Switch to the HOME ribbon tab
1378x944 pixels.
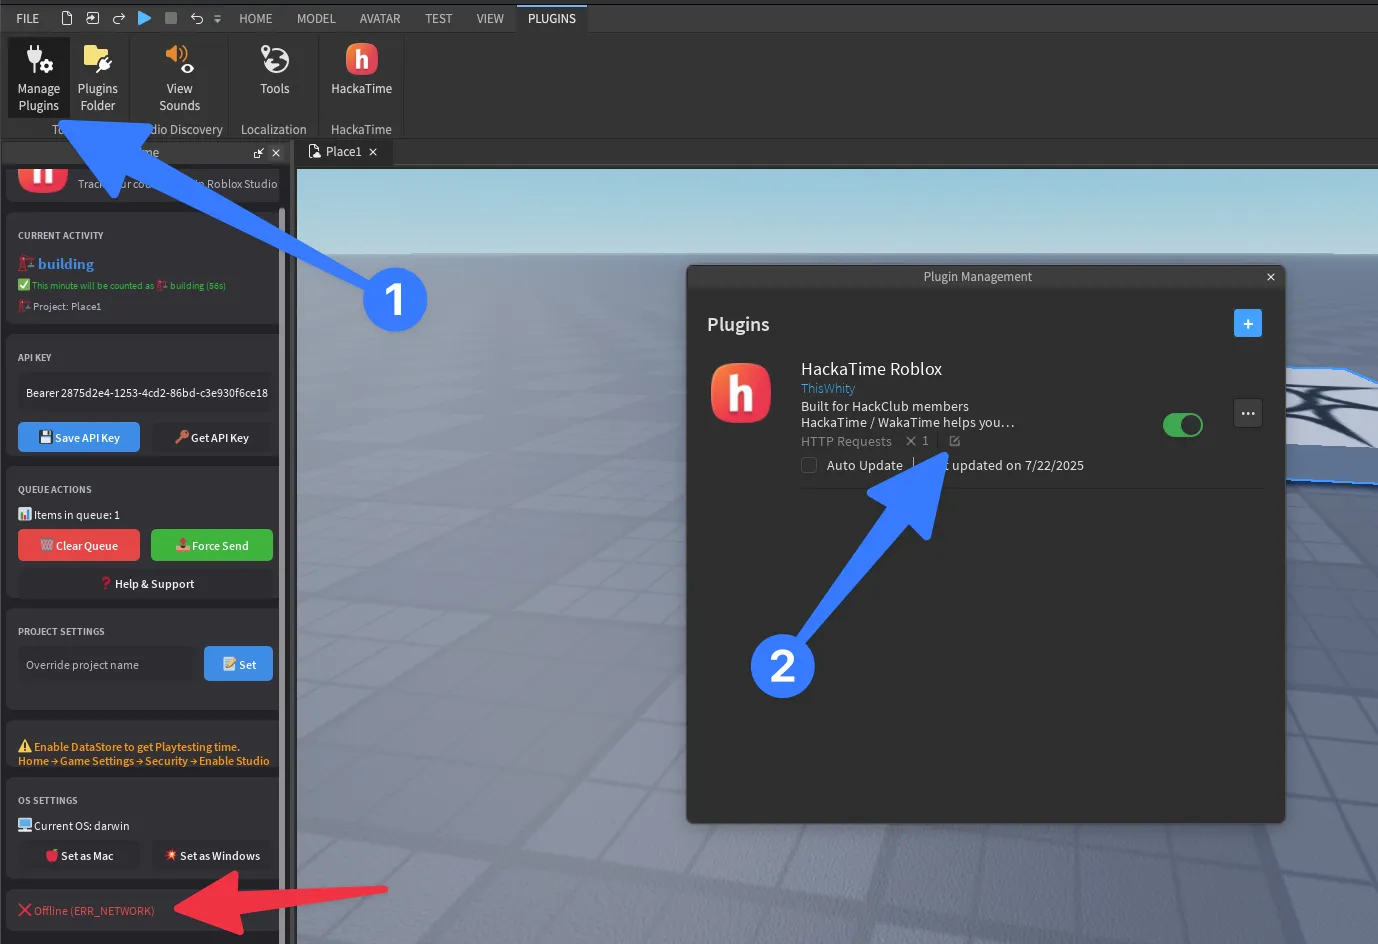click(256, 18)
